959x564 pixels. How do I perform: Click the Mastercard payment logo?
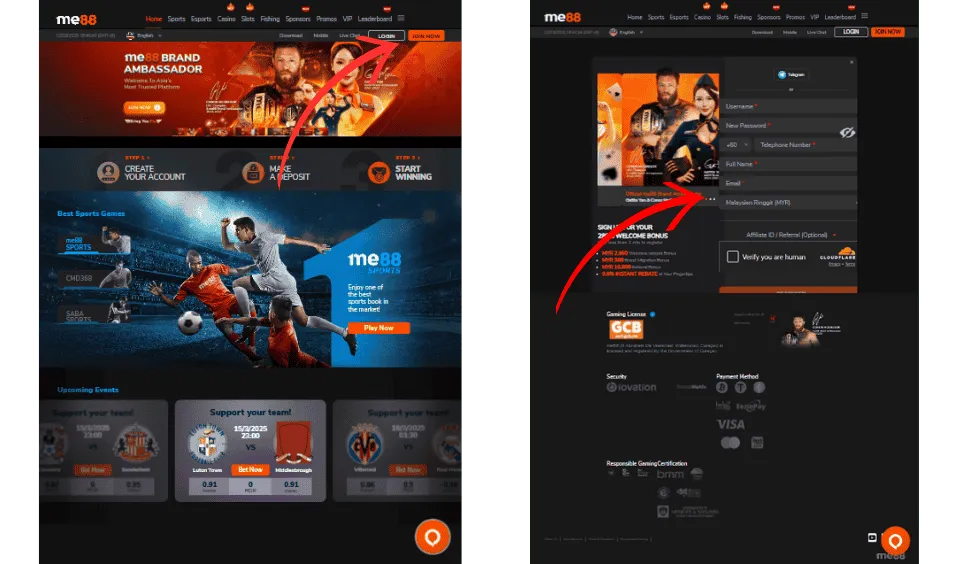click(730, 442)
